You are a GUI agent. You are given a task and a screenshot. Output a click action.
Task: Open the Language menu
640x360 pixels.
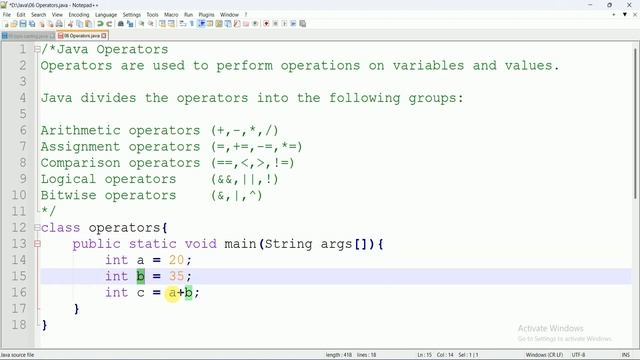[x=106, y=15]
